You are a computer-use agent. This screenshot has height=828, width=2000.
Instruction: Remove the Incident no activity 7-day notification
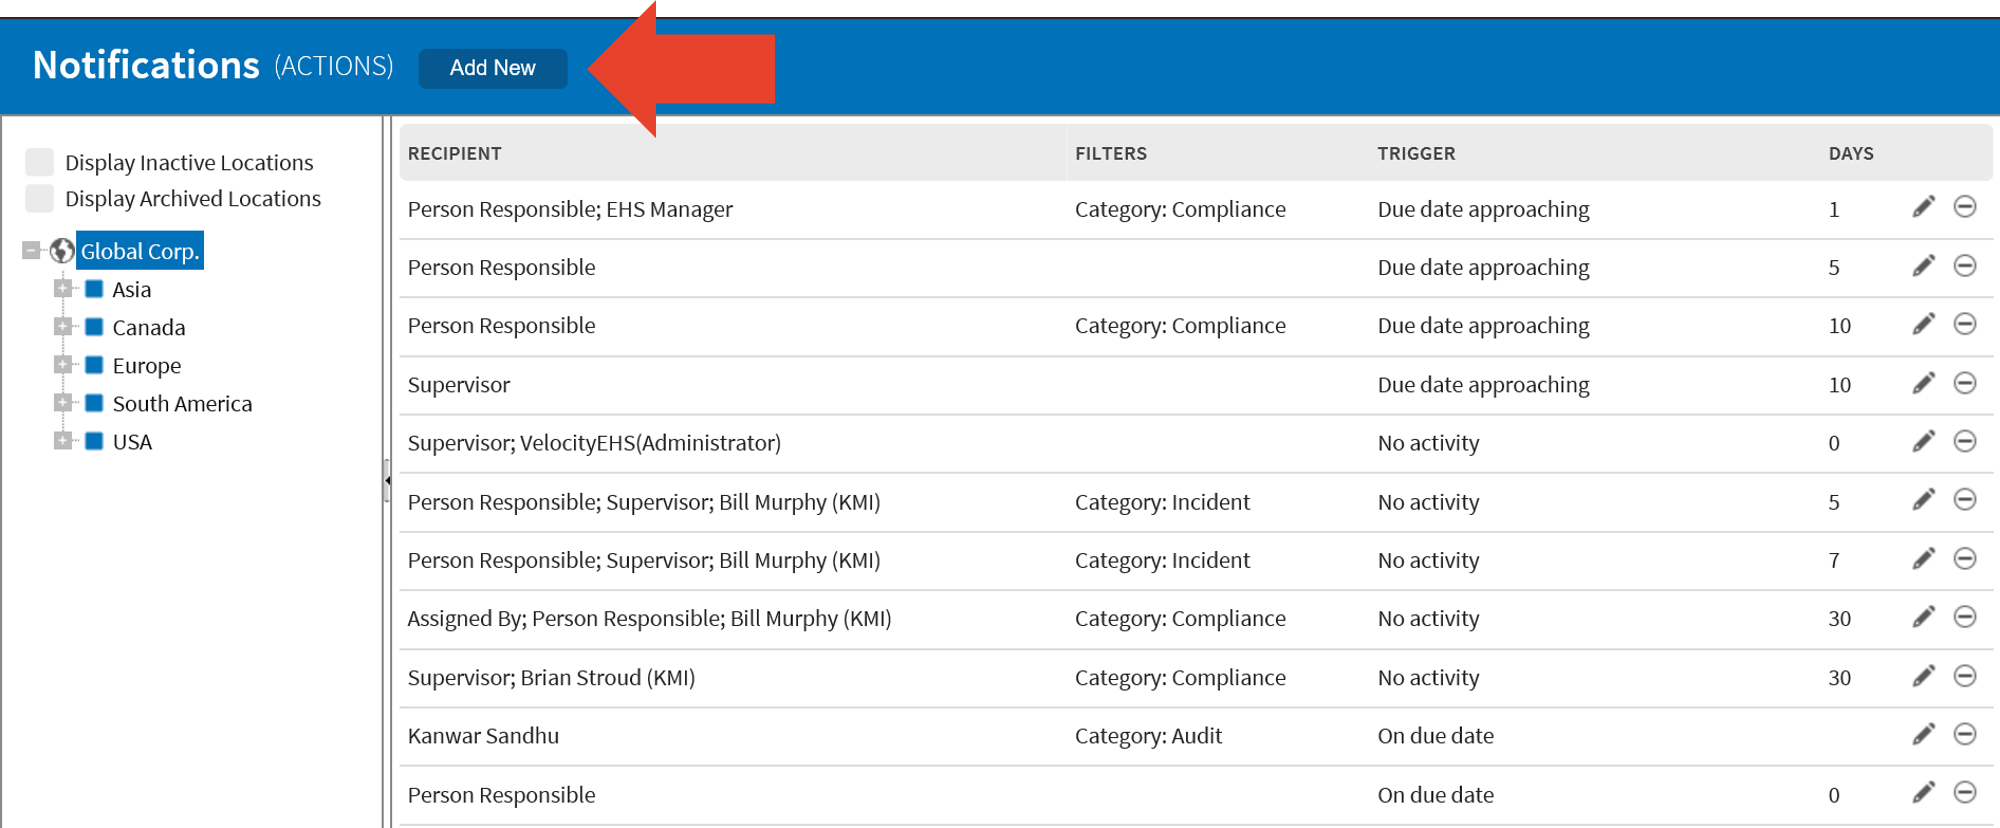tap(1965, 558)
